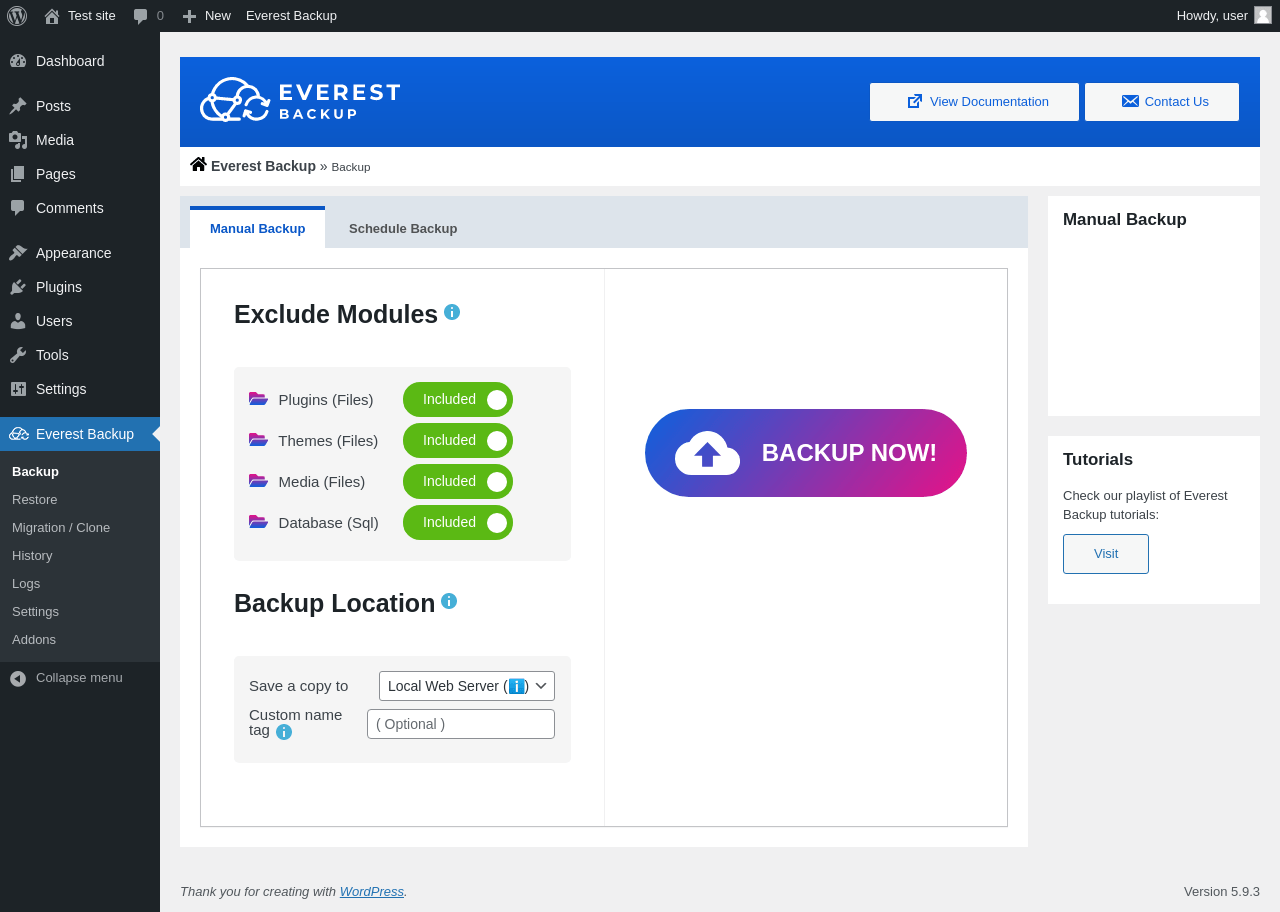Switch to the Manual Backup tab
This screenshot has width=1280, height=912.
[x=257, y=228]
